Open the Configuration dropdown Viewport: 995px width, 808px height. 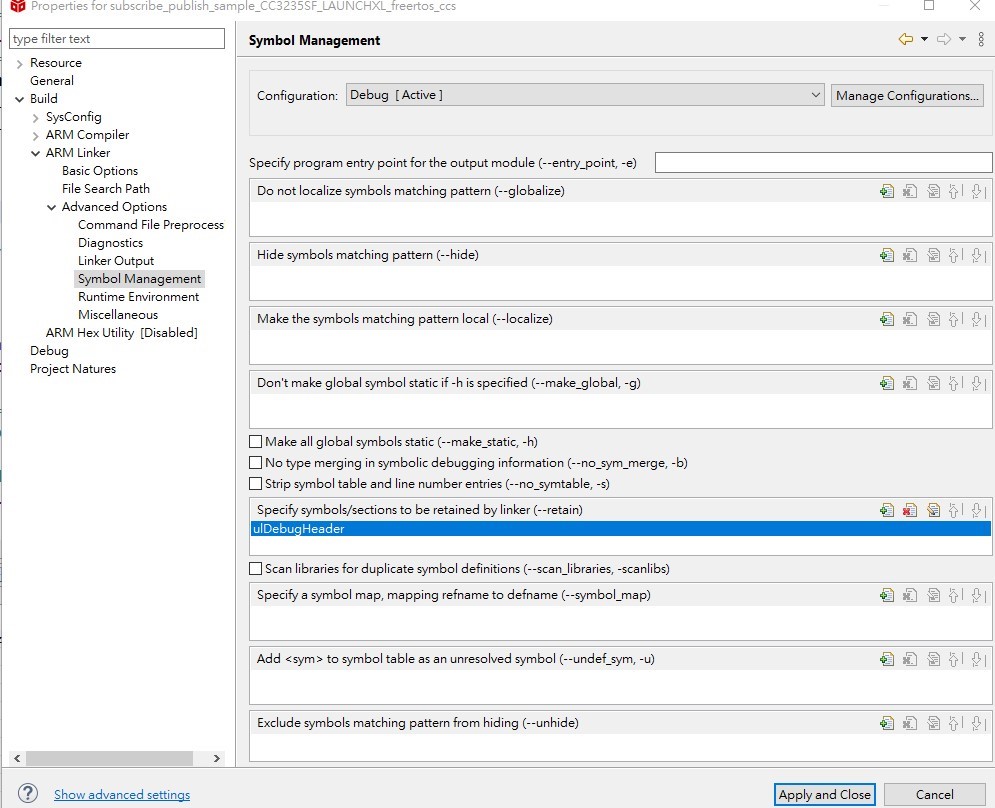(x=585, y=95)
